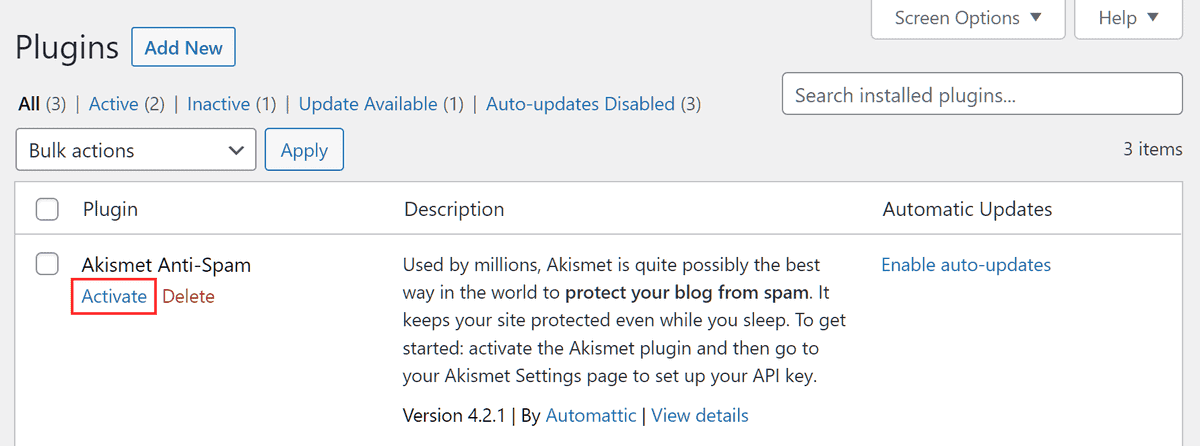
Task: Click the search installed plugins field
Action: [981, 96]
